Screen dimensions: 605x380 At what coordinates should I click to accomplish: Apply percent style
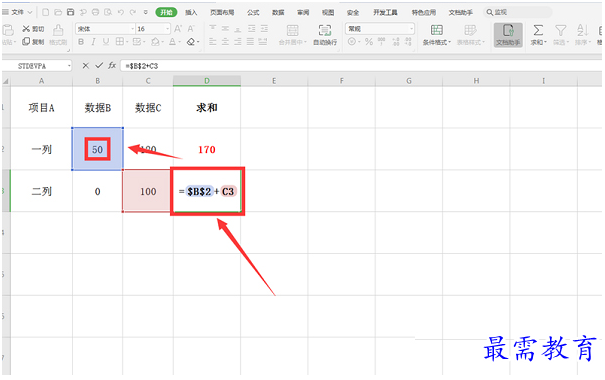(369, 42)
